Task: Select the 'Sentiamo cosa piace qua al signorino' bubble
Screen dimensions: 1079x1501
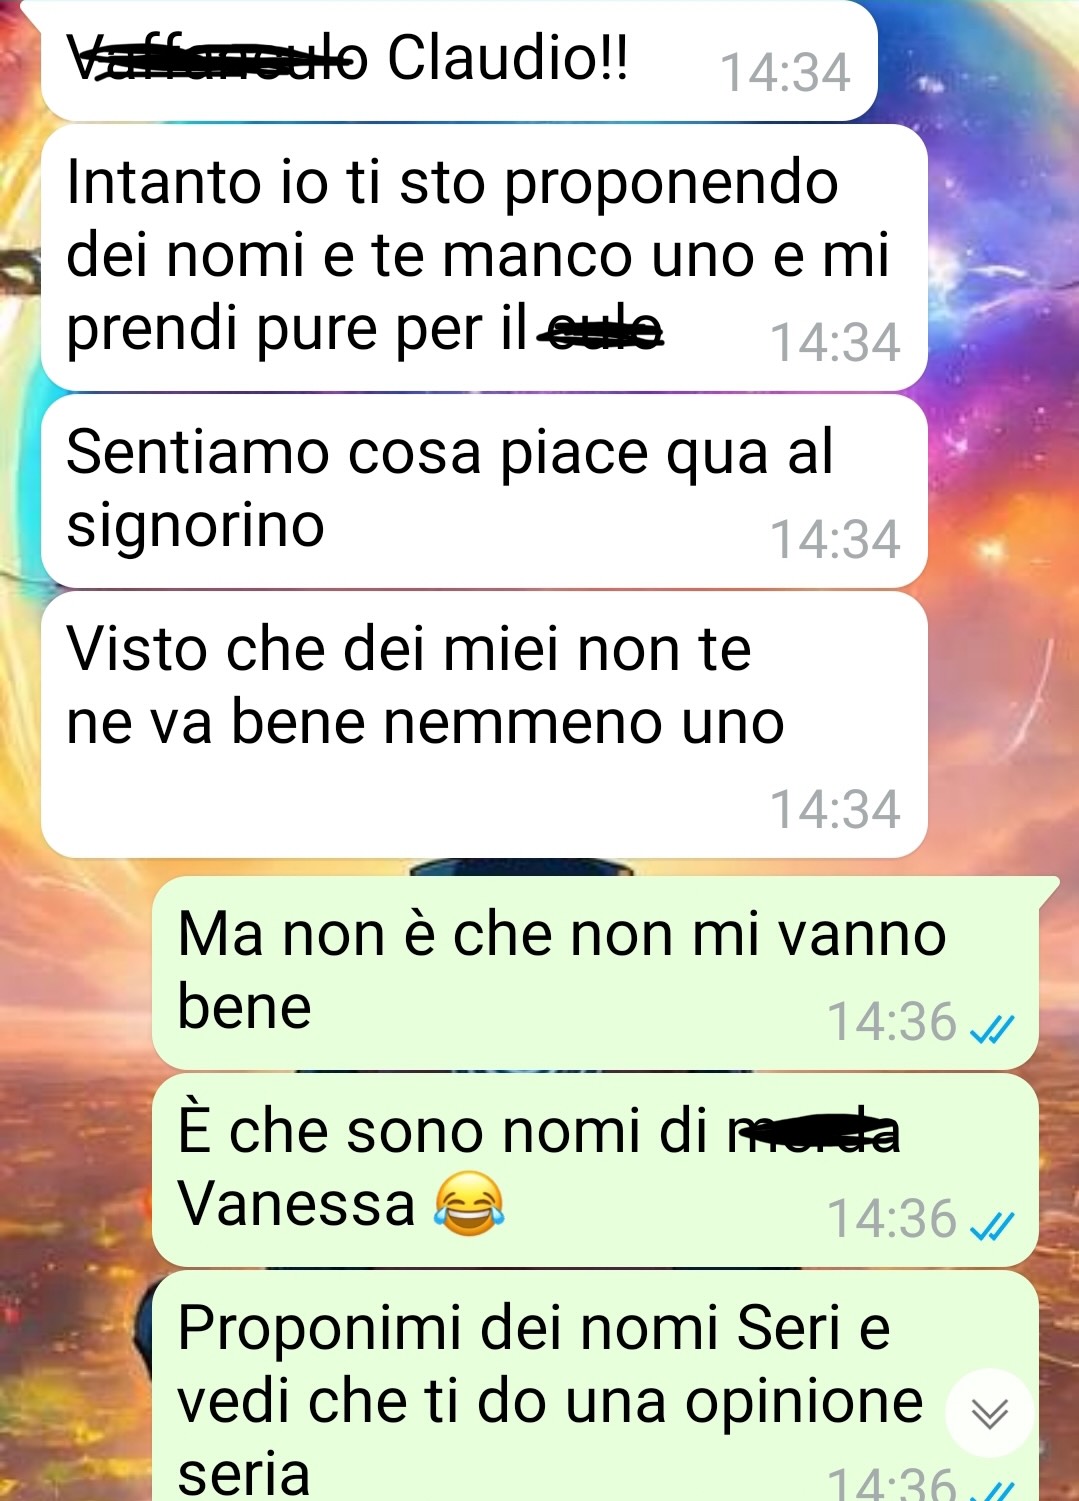Action: coord(484,491)
